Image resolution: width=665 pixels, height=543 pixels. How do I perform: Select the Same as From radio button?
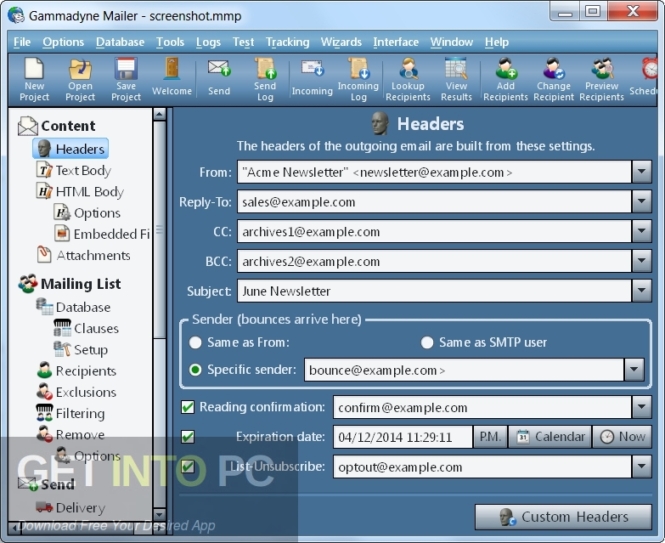click(195, 342)
